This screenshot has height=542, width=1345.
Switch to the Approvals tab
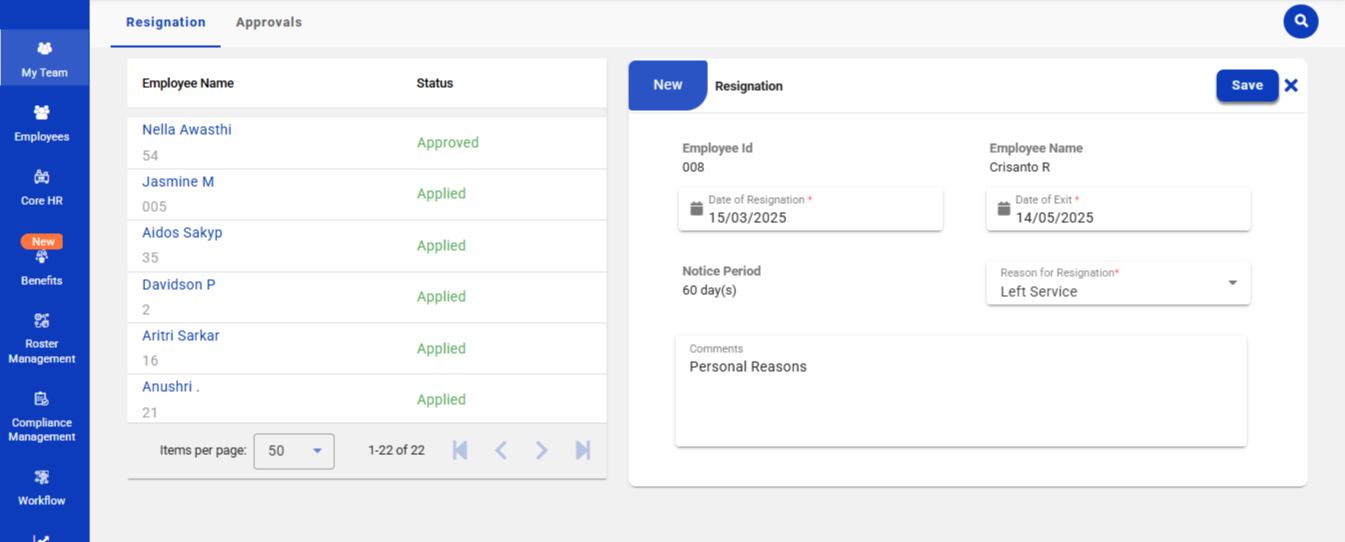point(268,22)
